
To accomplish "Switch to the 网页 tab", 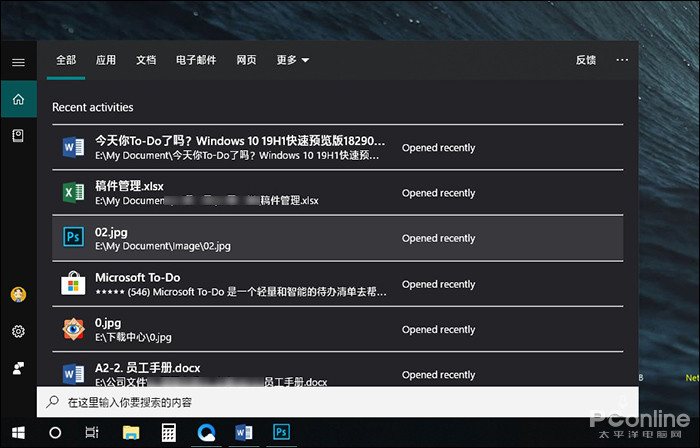I will (246, 60).
